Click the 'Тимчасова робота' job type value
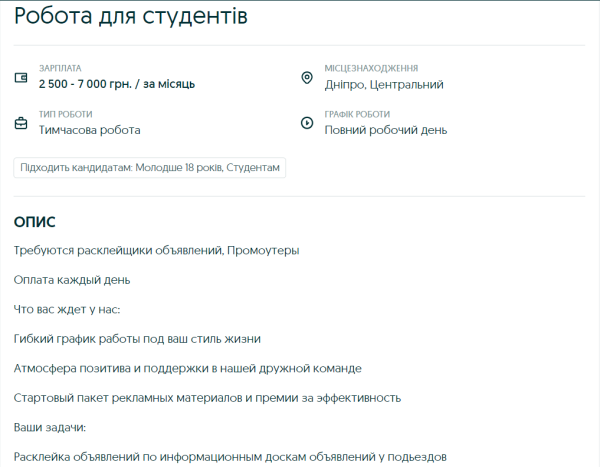The height and width of the screenshot is (467, 601). click(89, 130)
